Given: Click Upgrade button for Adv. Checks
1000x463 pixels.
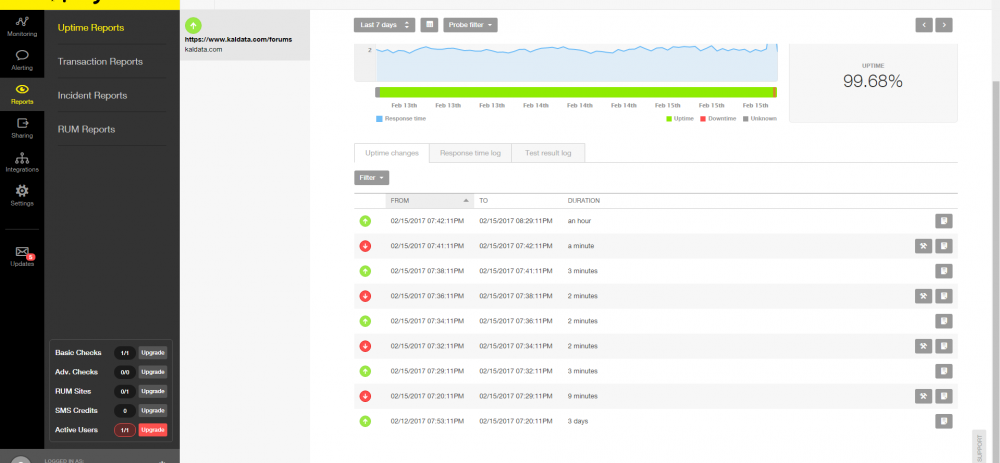Looking at the screenshot, I should pyautogui.click(x=153, y=372).
